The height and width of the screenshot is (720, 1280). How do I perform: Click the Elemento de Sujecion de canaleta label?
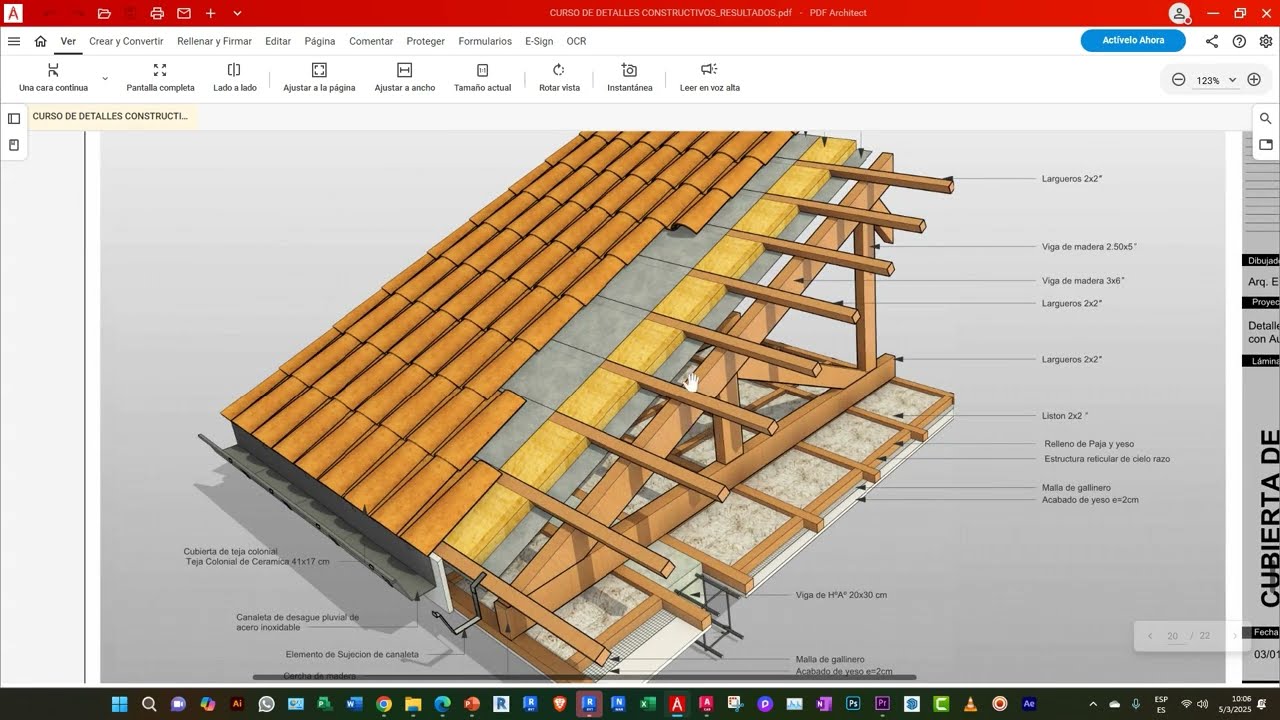coord(352,654)
